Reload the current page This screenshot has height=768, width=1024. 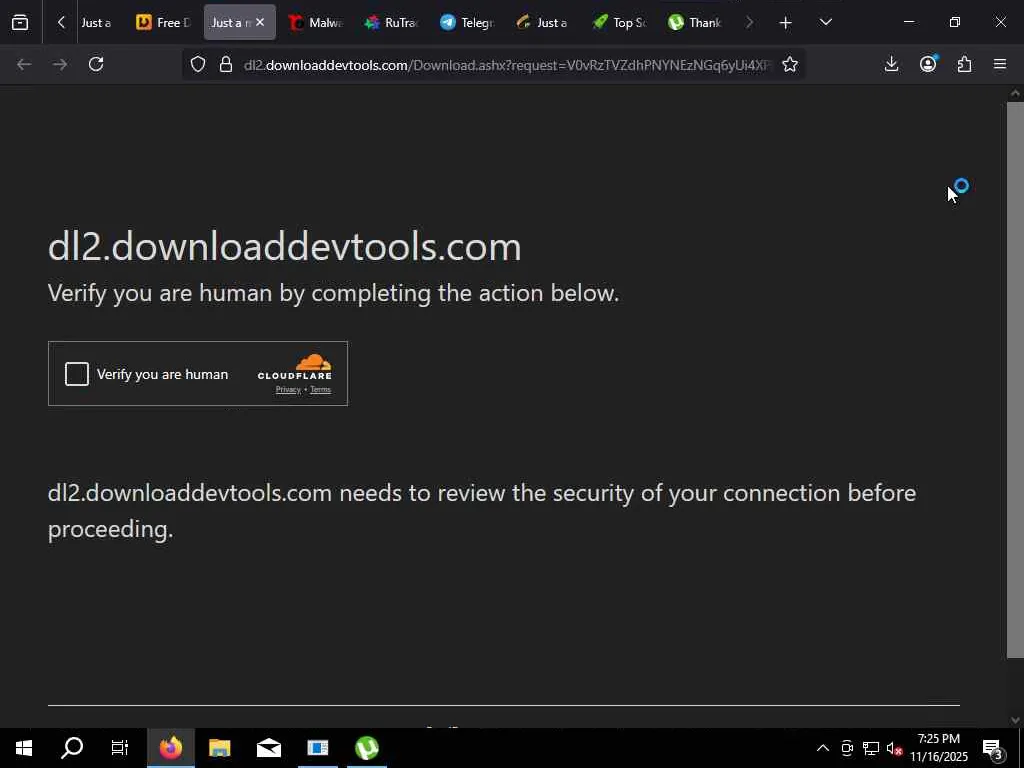(x=96, y=64)
